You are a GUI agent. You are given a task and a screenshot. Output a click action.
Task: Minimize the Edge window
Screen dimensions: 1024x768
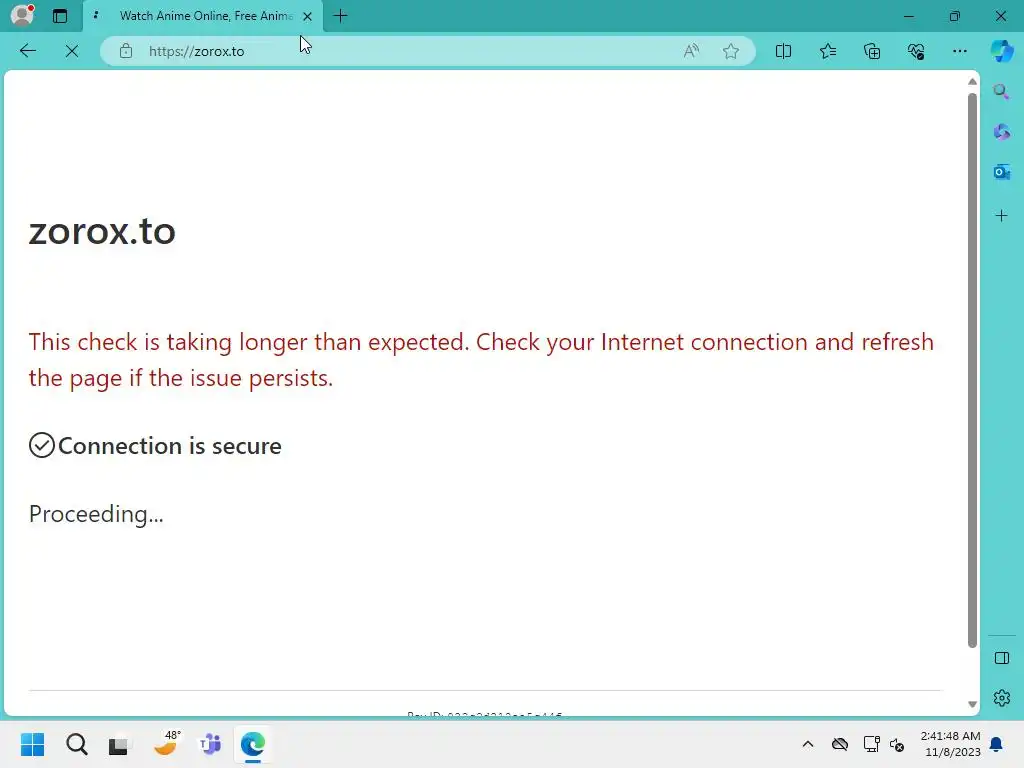coord(908,16)
